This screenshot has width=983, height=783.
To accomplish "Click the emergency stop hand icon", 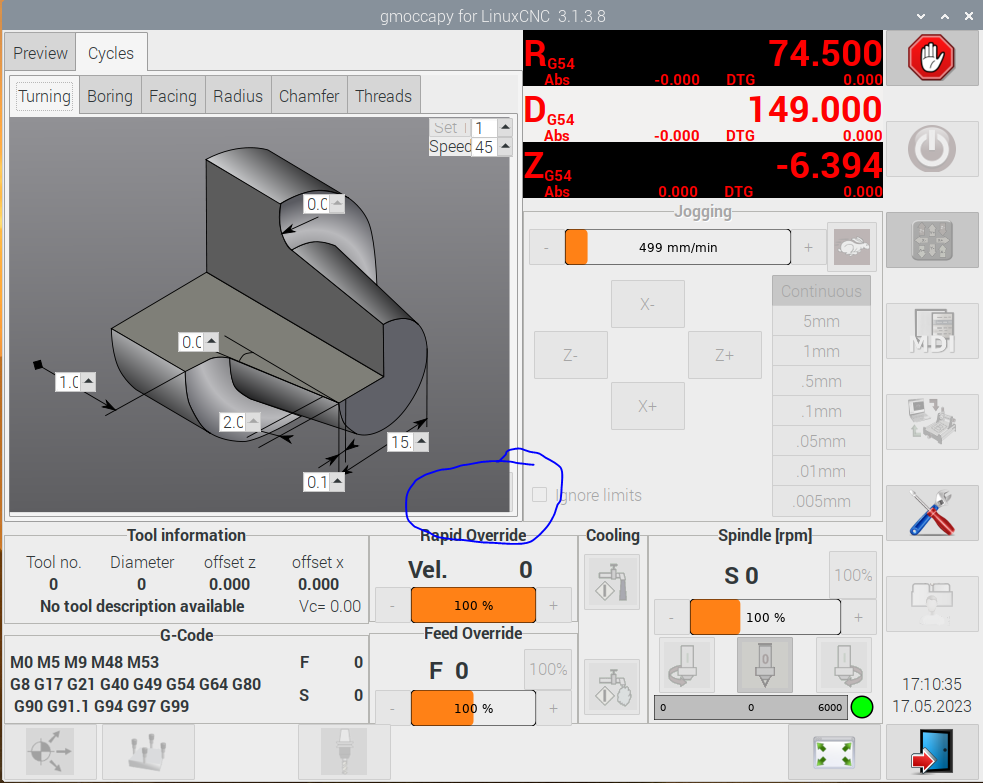I will (932, 58).
